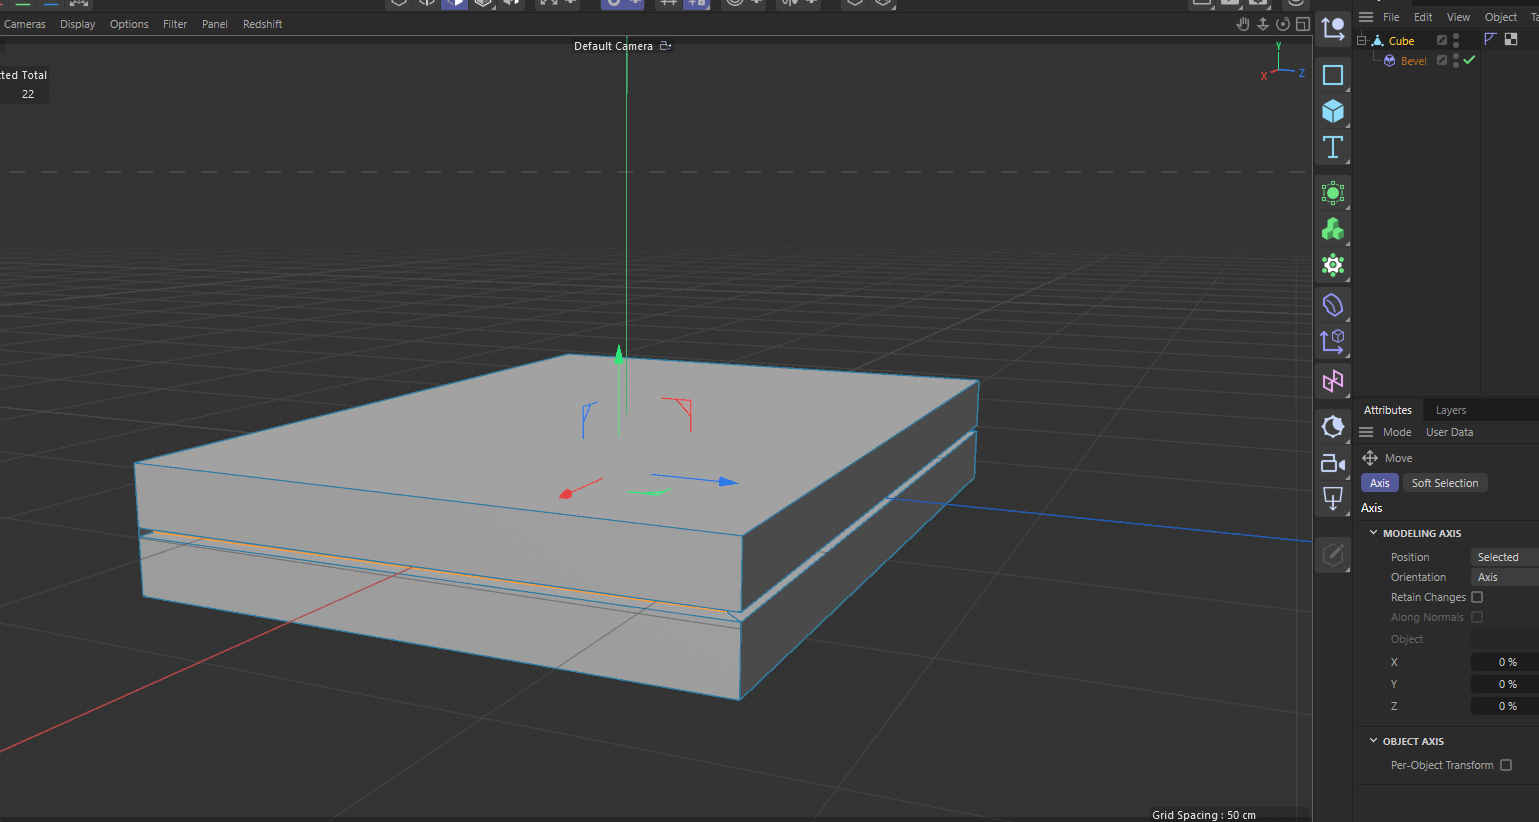
Task: Select the Cube primitive tool icon
Action: (x=1332, y=111)
